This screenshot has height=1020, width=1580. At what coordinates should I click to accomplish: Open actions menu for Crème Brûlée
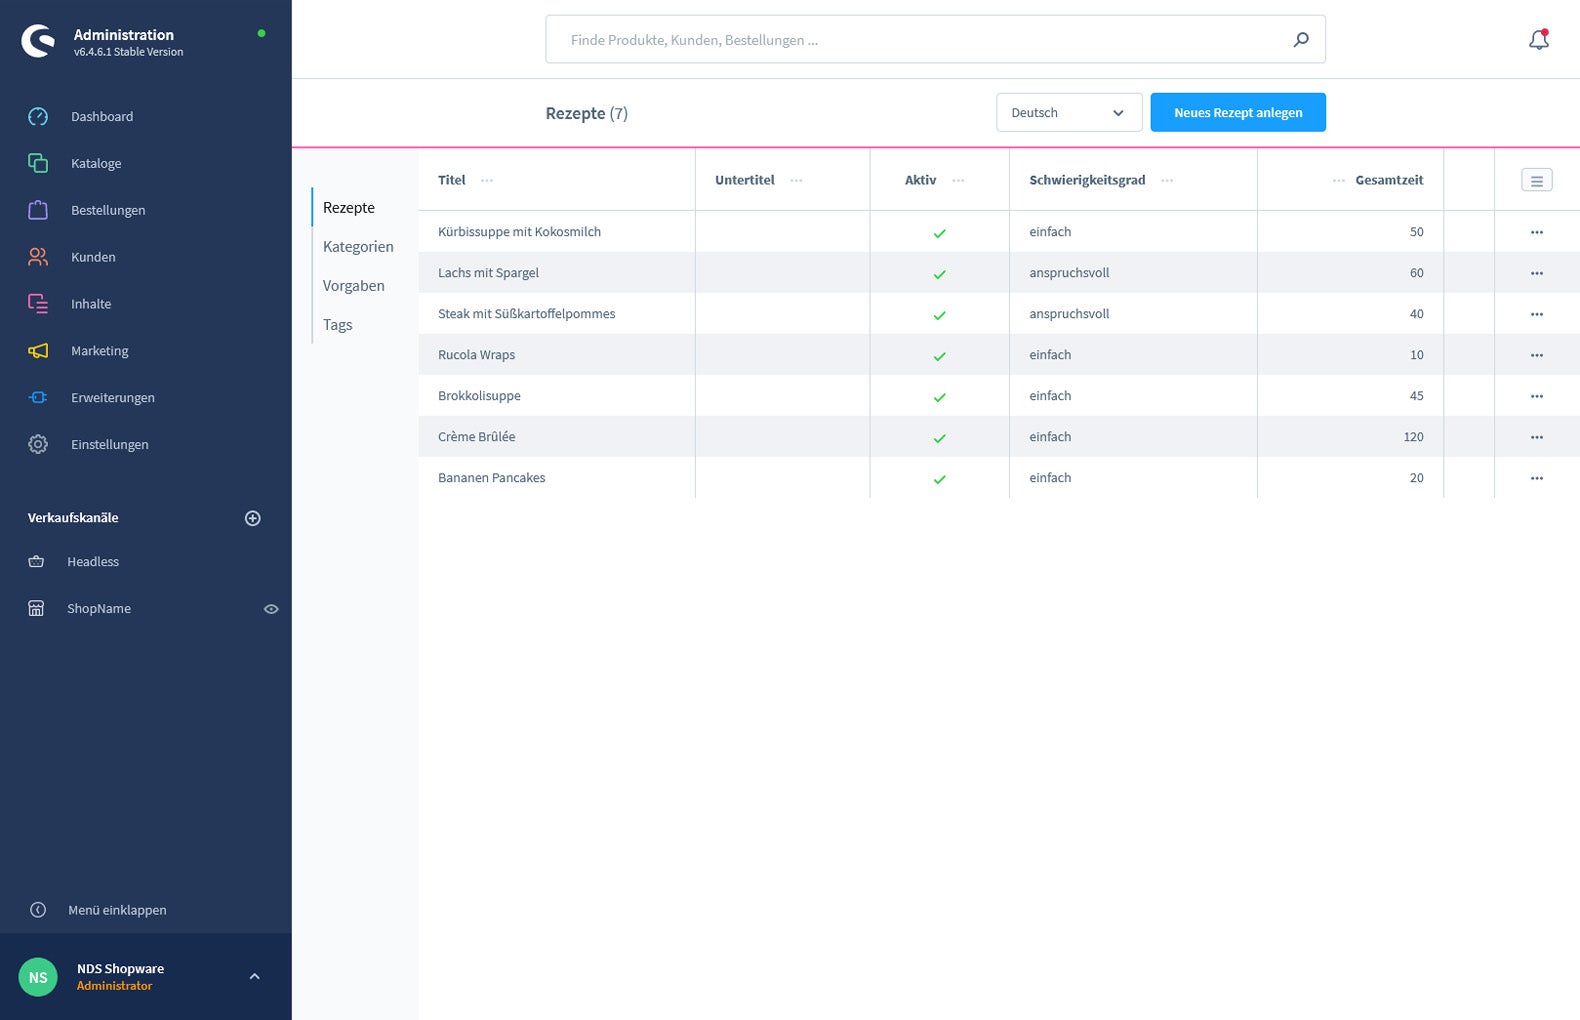[1537, 437]
